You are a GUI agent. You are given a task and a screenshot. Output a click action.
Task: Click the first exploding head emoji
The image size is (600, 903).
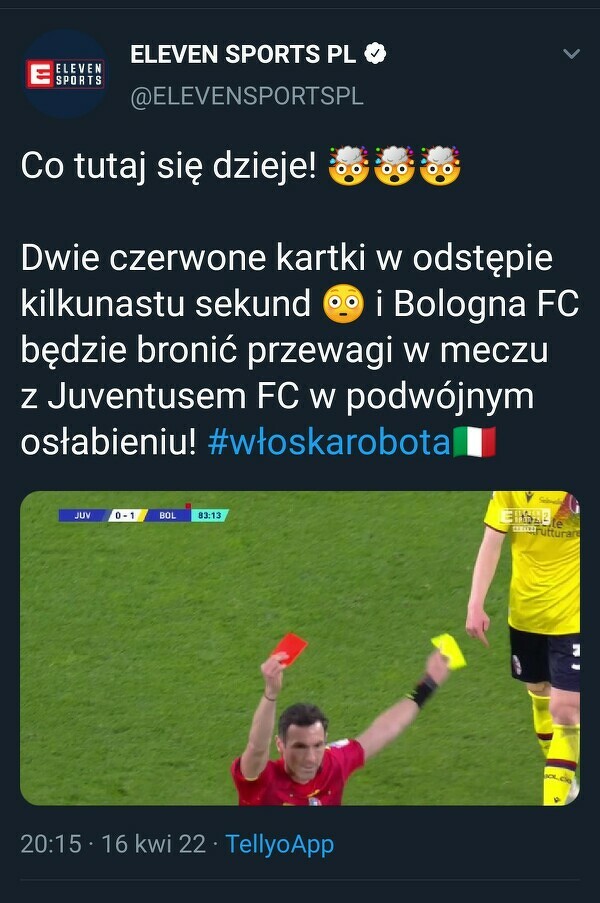[x=348, y=165]
